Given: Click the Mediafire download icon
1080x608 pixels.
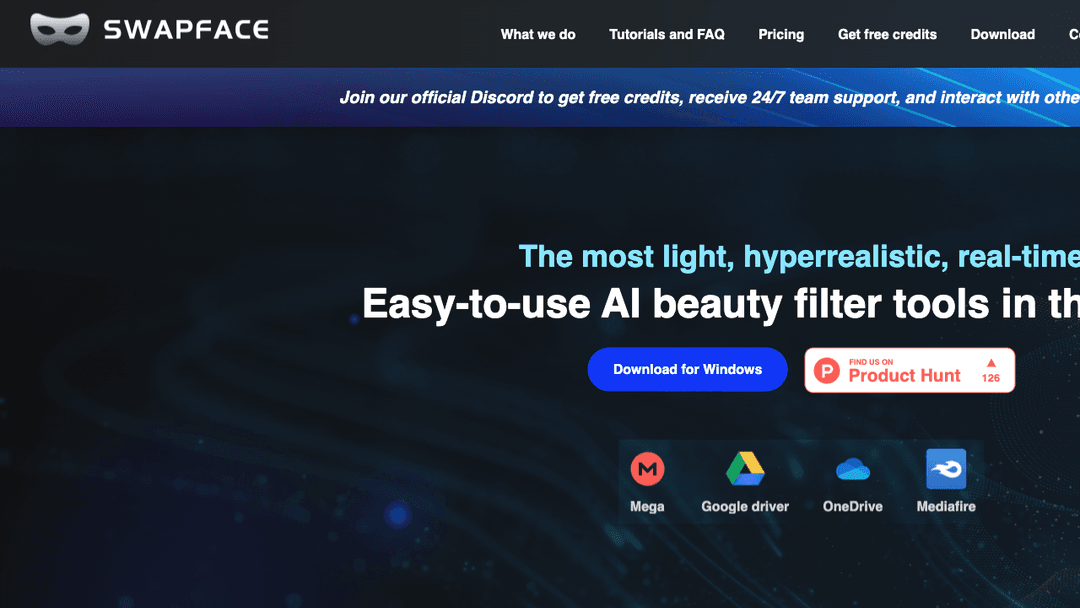Looking at the screenshot, I should [946, 468].
